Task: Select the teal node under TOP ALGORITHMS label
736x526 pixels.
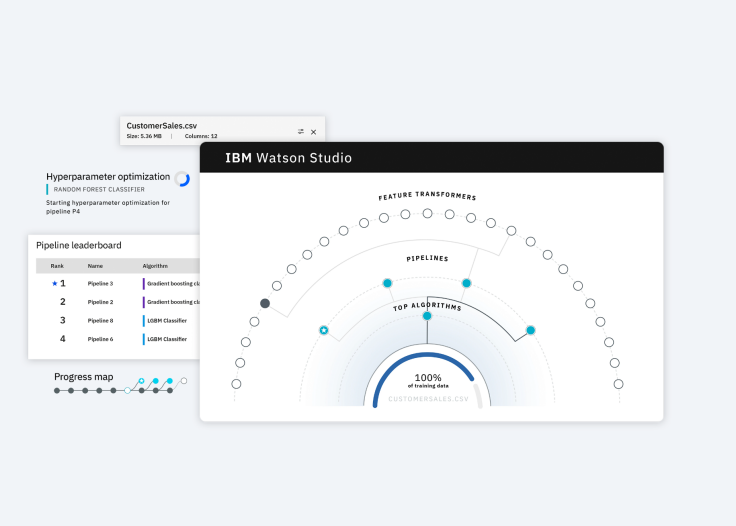Action: pos(427,316)
